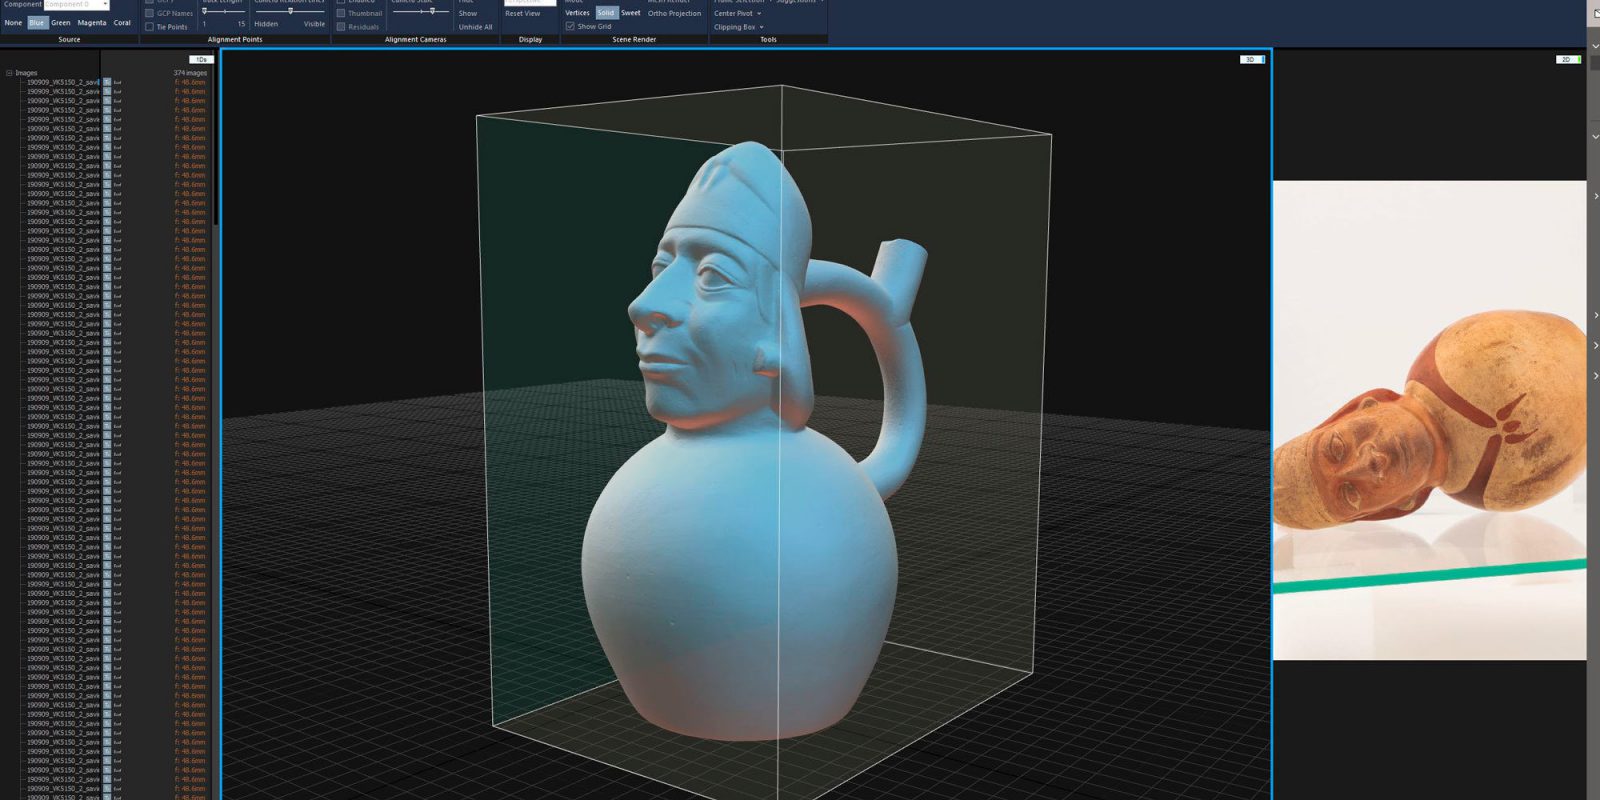Toggle the GCP Names checkbox

pos(150,13)
